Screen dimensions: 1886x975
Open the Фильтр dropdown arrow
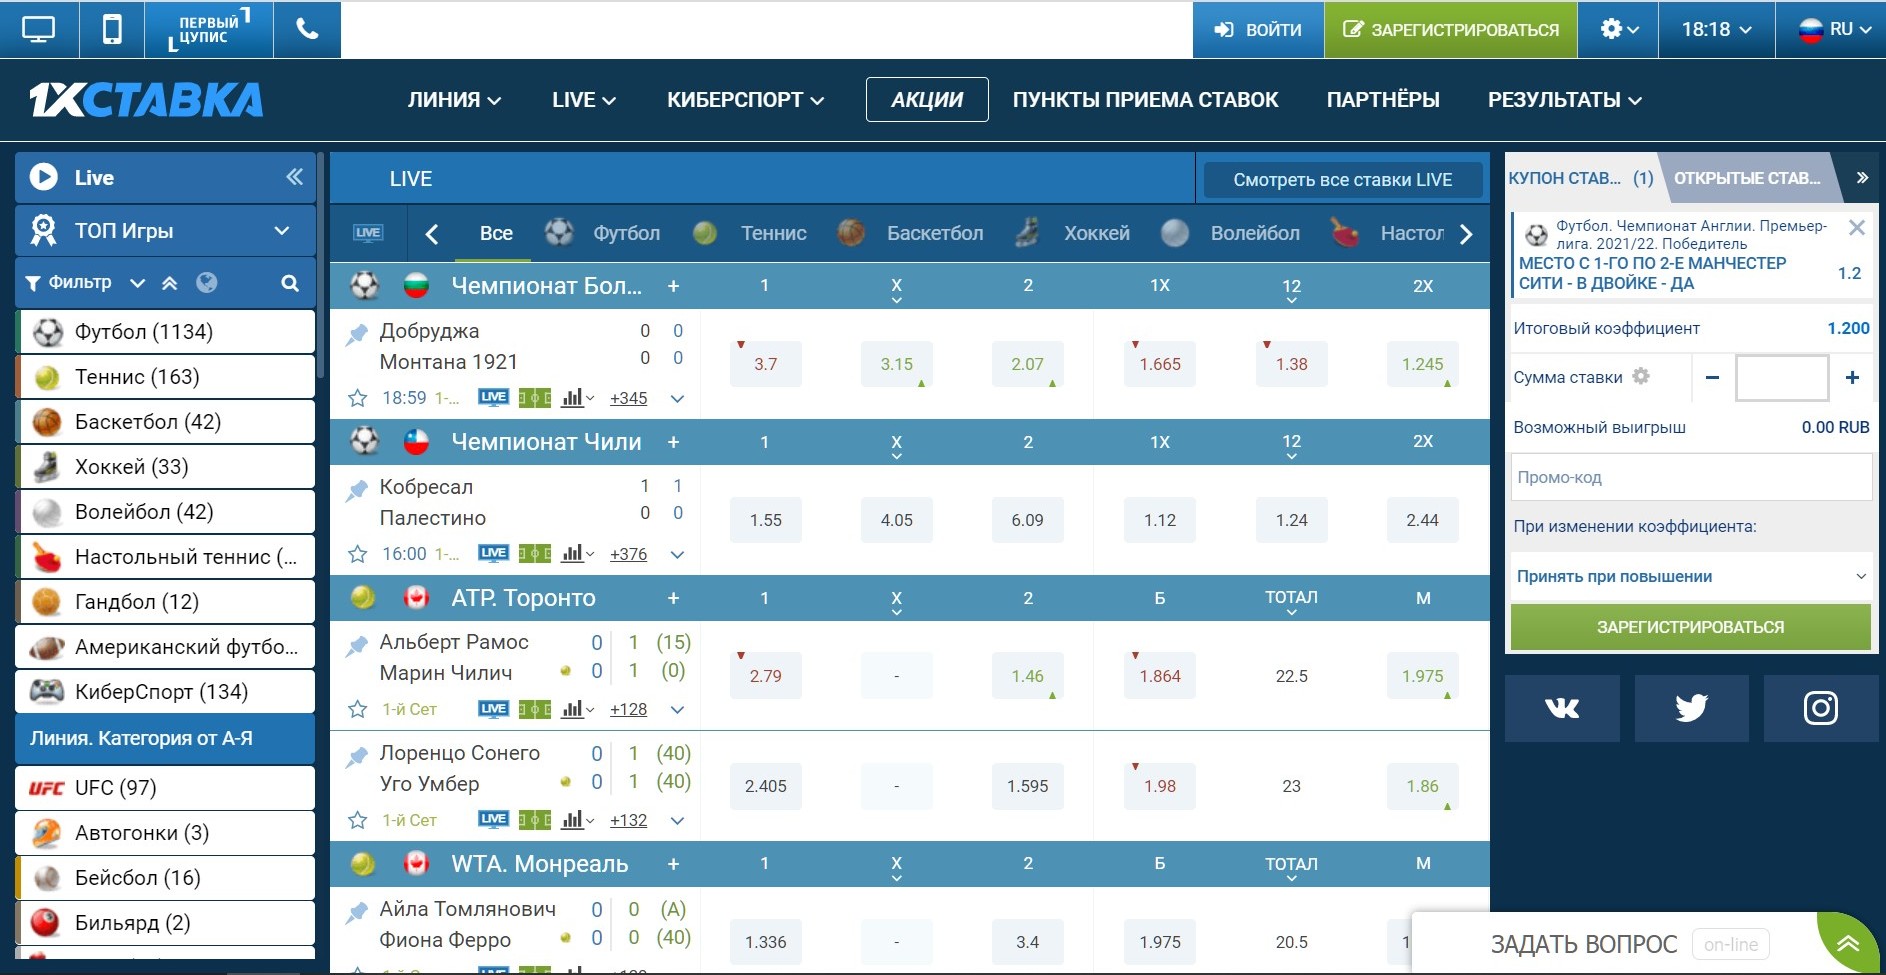(x=138, y=283)
